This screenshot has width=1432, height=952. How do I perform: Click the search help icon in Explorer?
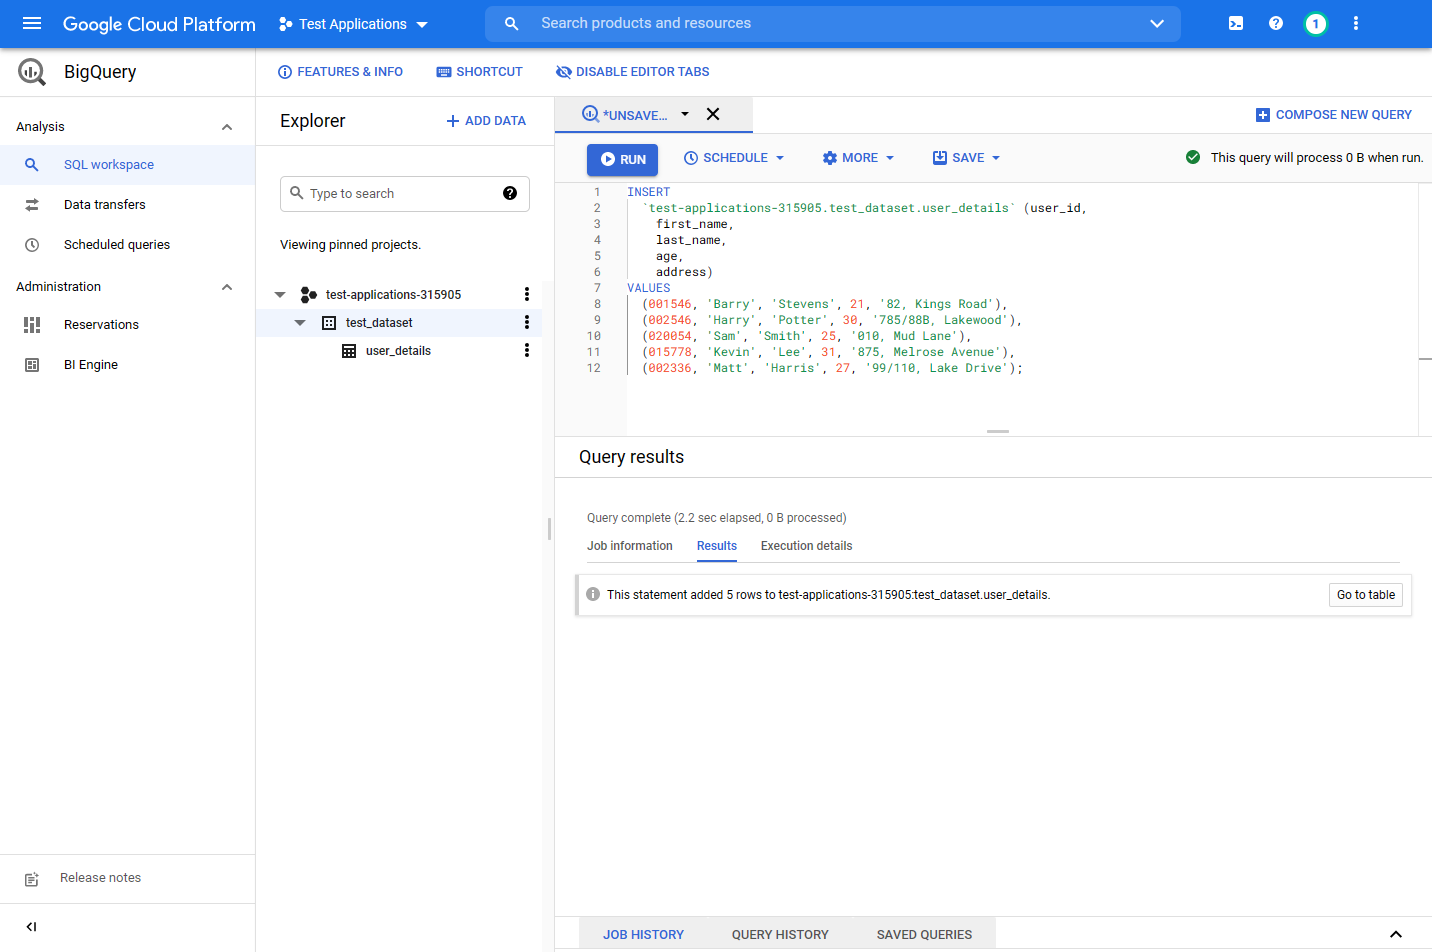(x=510, y=193)
